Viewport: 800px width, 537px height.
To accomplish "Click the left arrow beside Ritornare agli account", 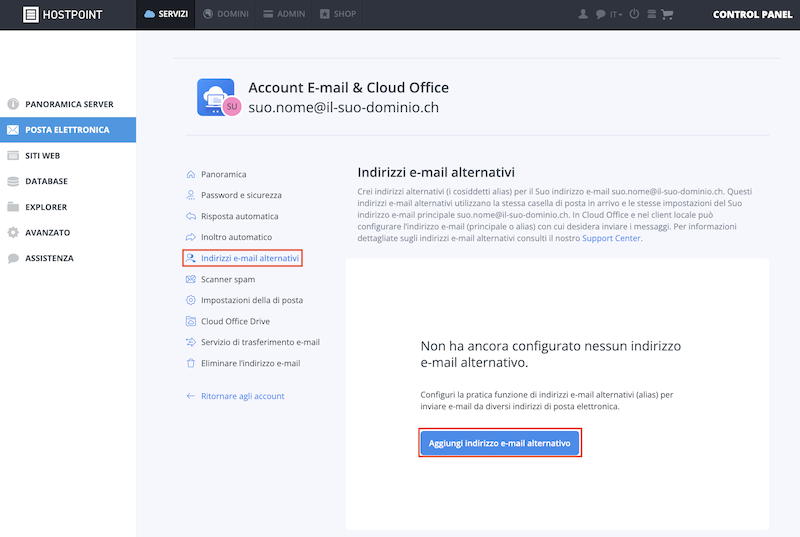I will (191, 396).
